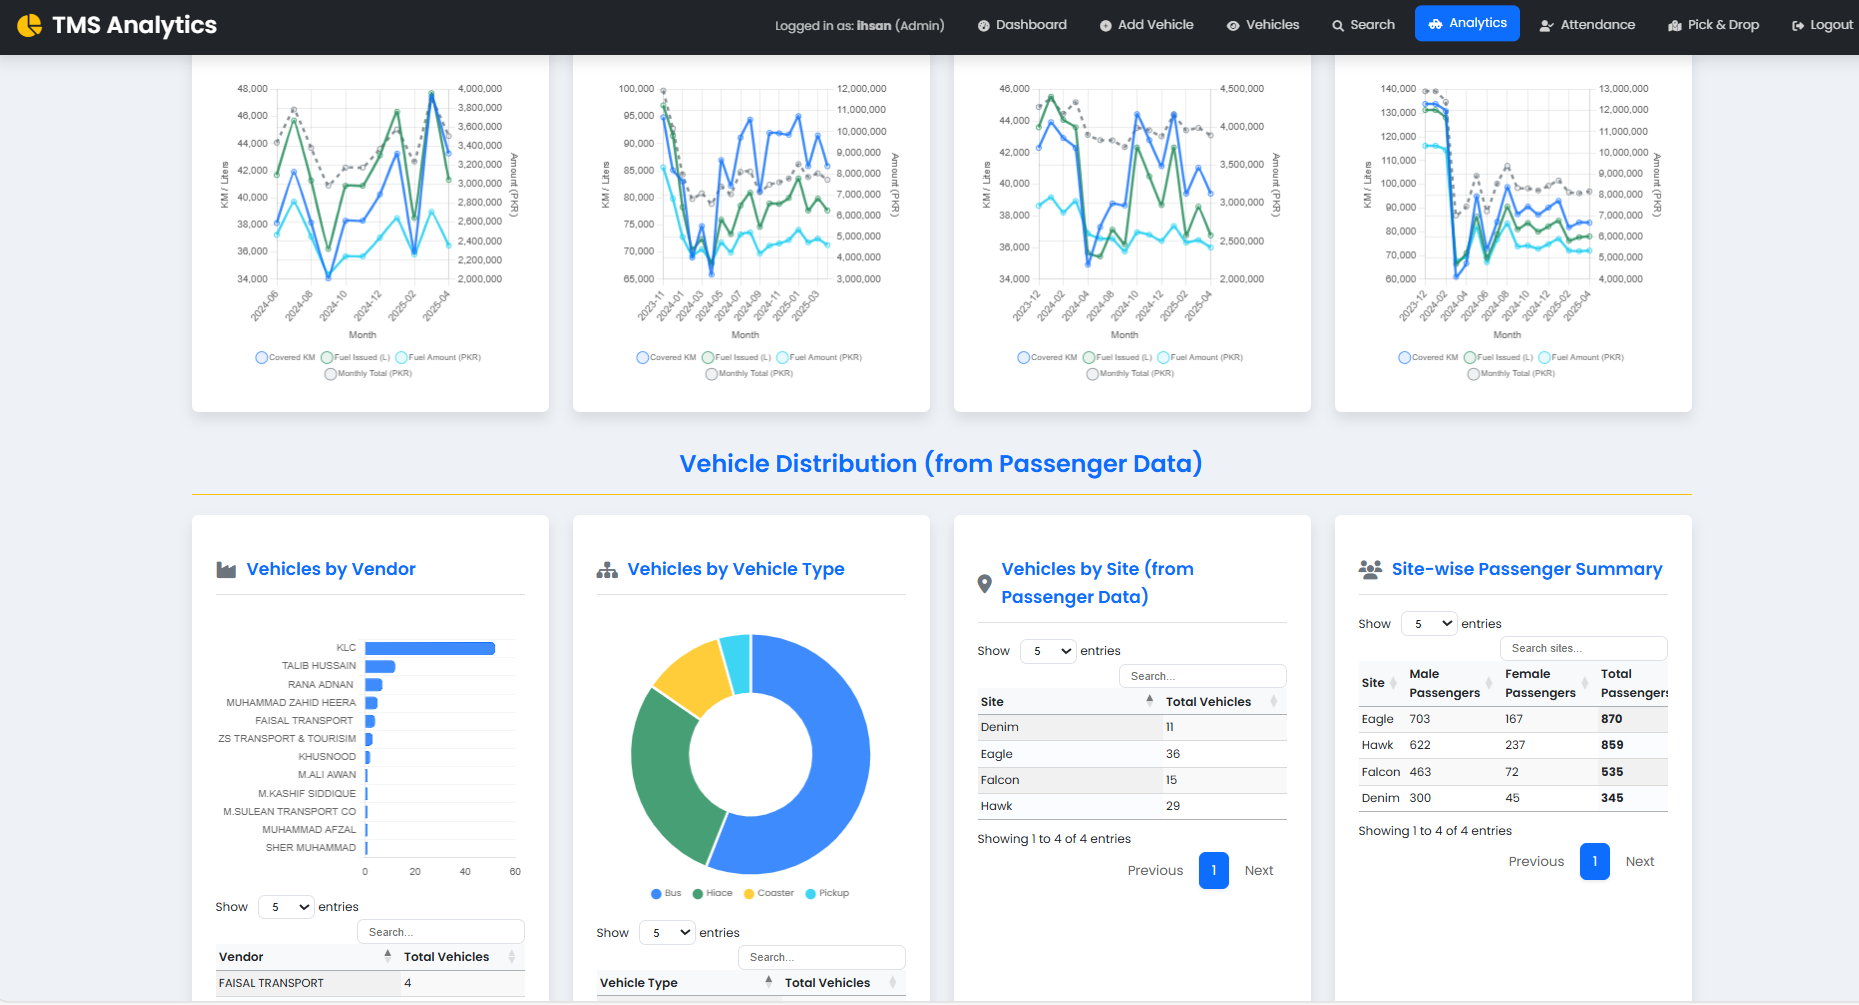Screen dimensions: 1859x1005
Task: Open Show entries dropdown in Vehicles by Site panel
Action: 1047,650
